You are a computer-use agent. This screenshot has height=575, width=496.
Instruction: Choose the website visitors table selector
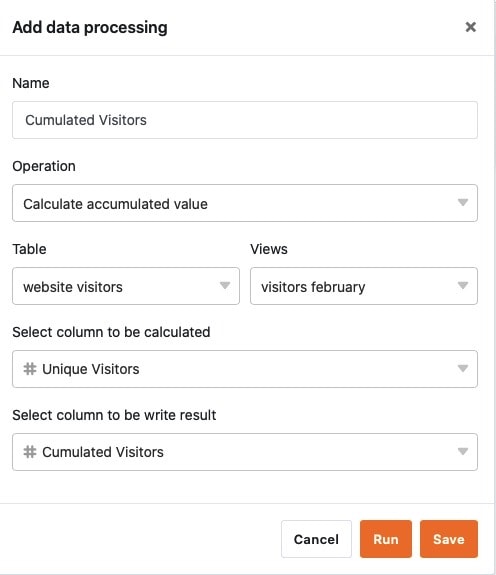coord(126,286)
